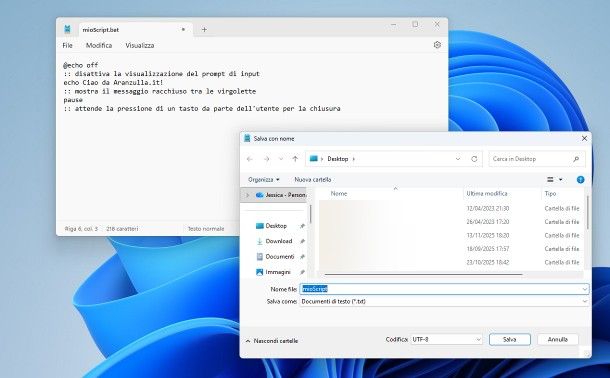Unpin Desktop via its pin icon
This screenshot has width=610, height=378.
(x=302, y=226)
